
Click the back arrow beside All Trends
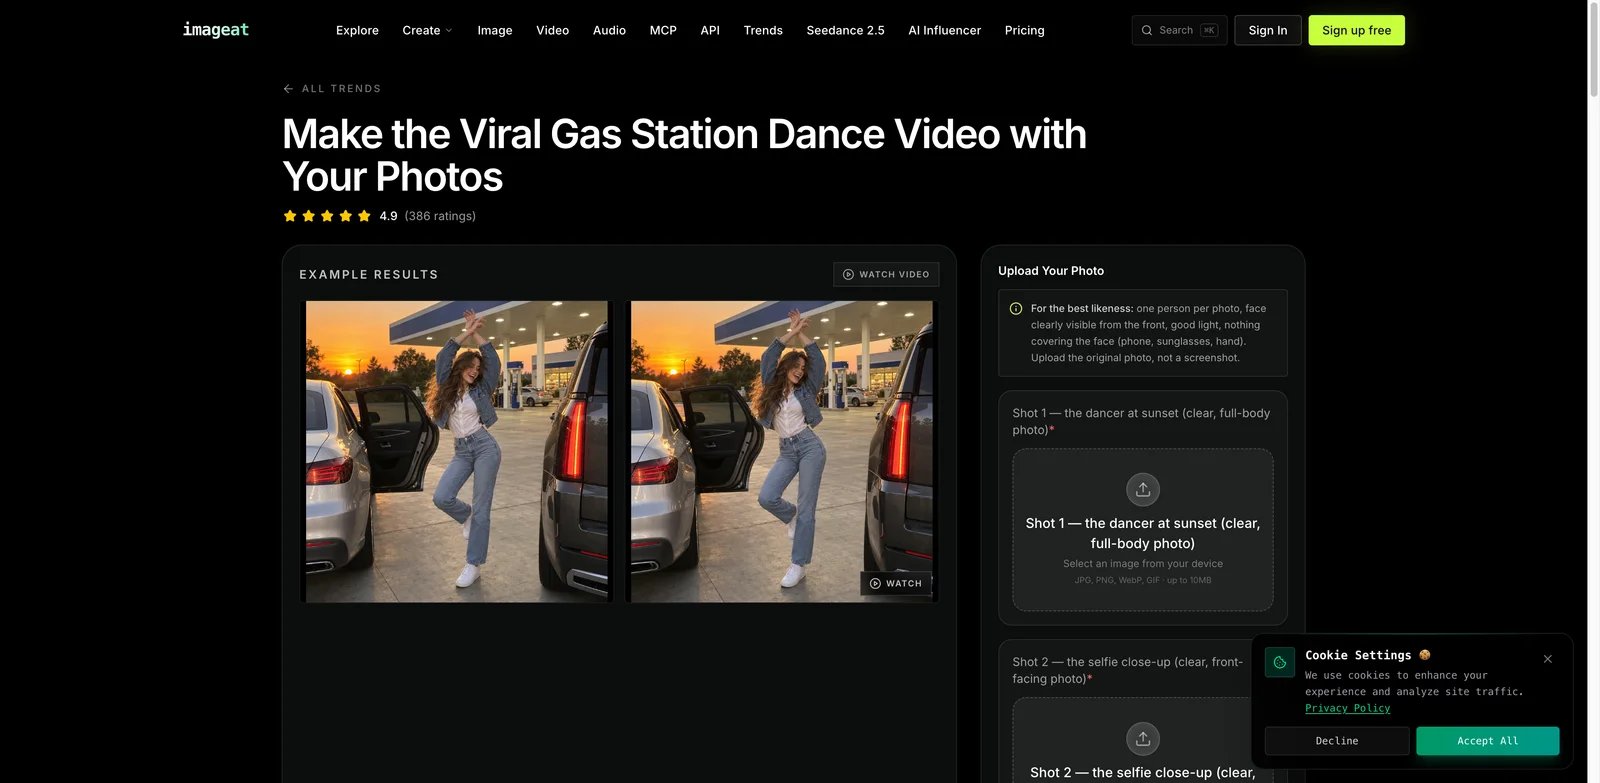pyautogui.click(x=288, y=89)
